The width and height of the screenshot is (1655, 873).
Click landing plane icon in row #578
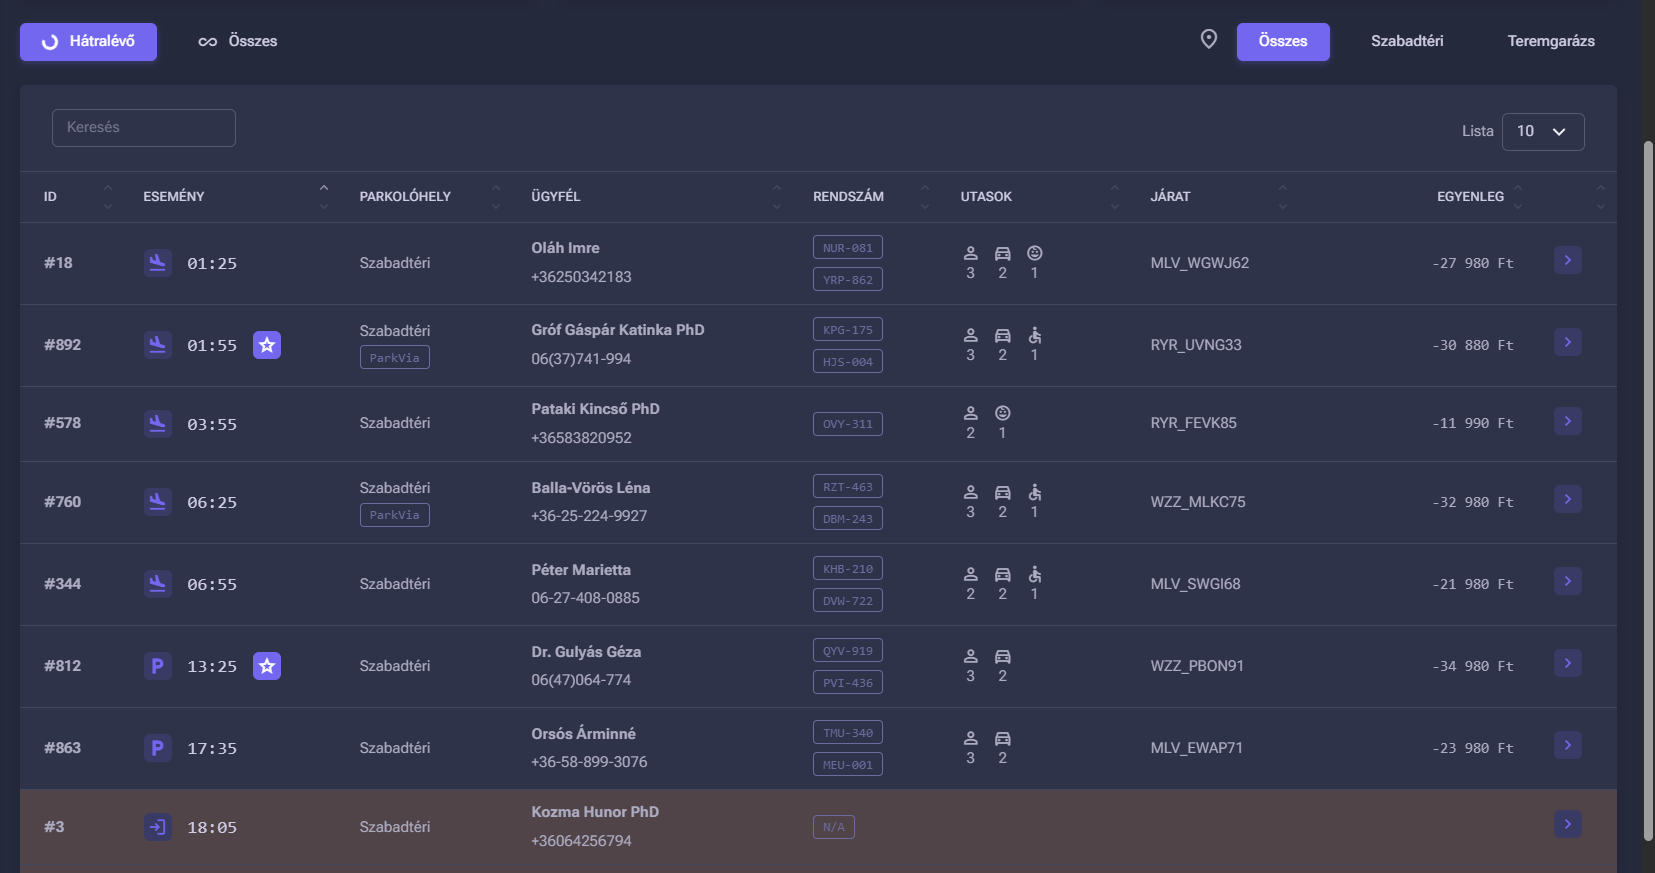[x=157, y=423]
